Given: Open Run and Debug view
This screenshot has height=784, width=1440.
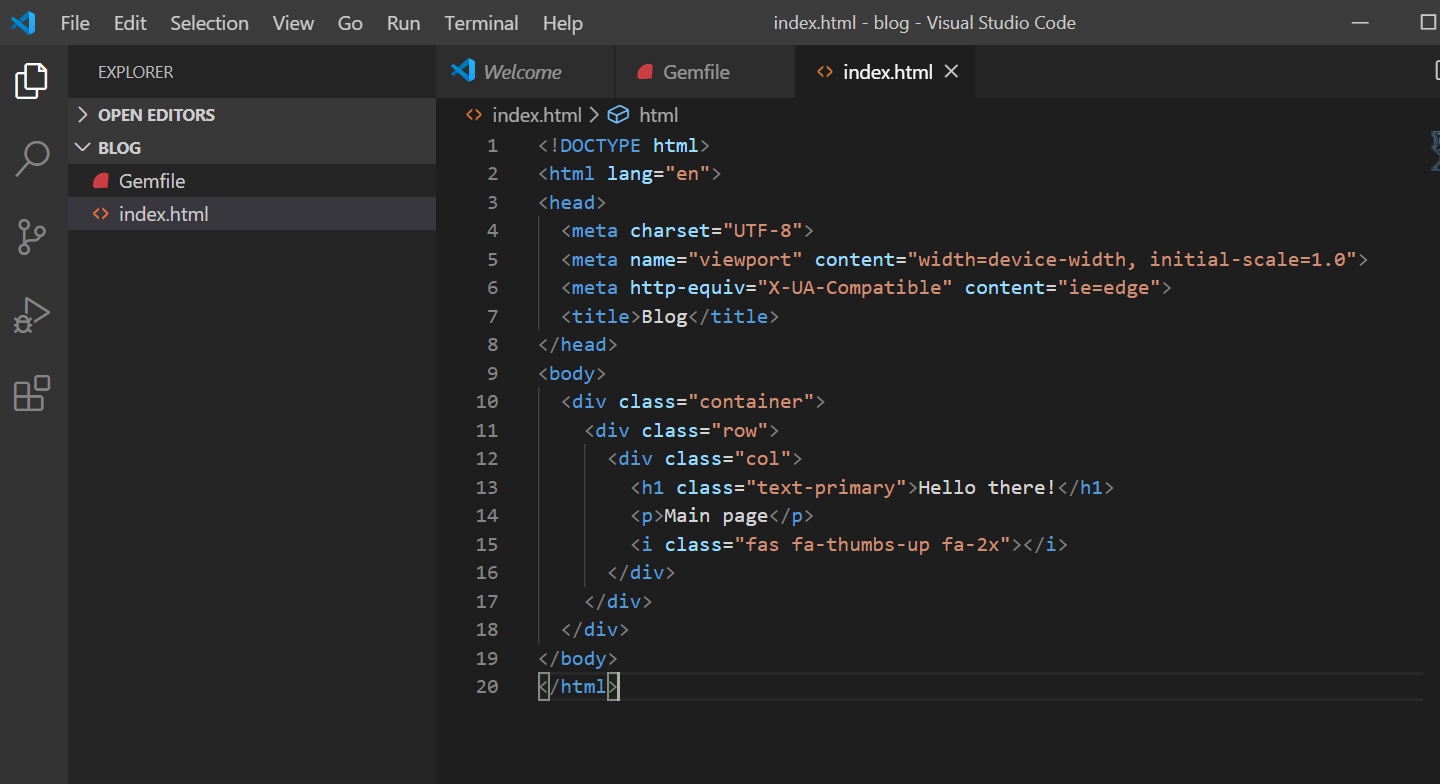Looking at the screenshot, I should pyautogui.click(x=32, y=316).
